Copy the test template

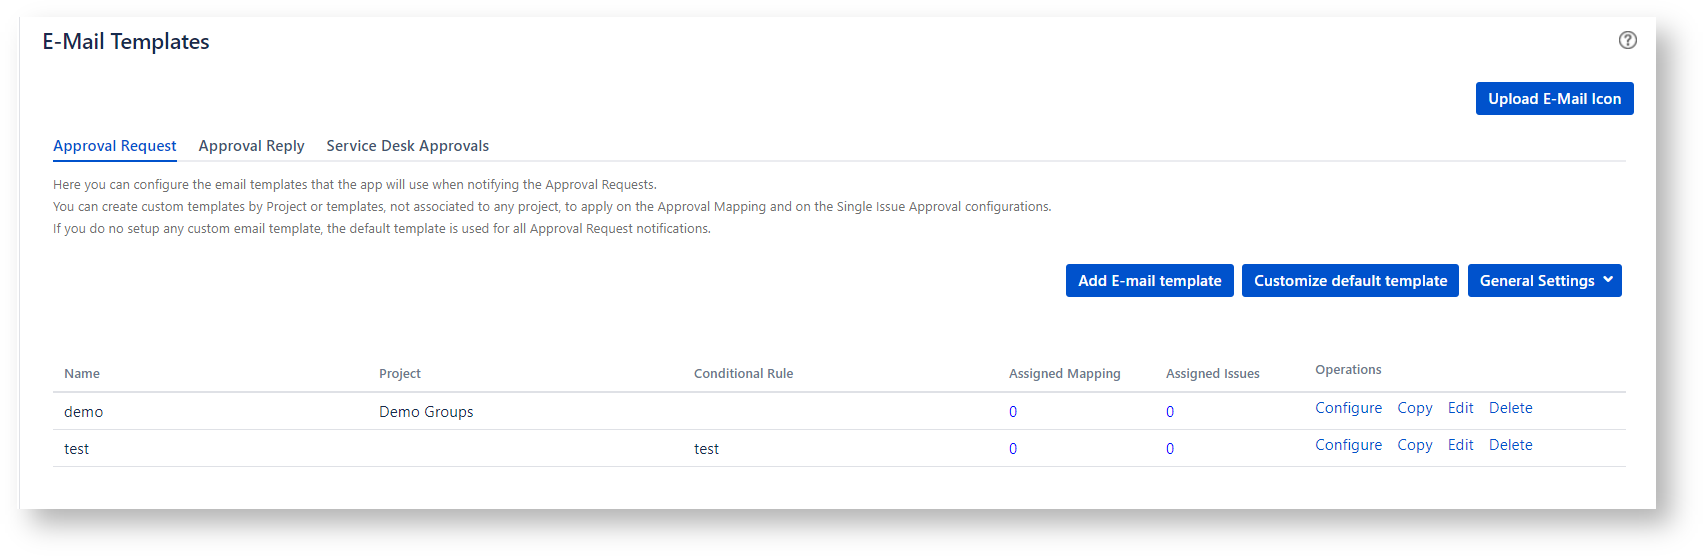click(1414, 445)
